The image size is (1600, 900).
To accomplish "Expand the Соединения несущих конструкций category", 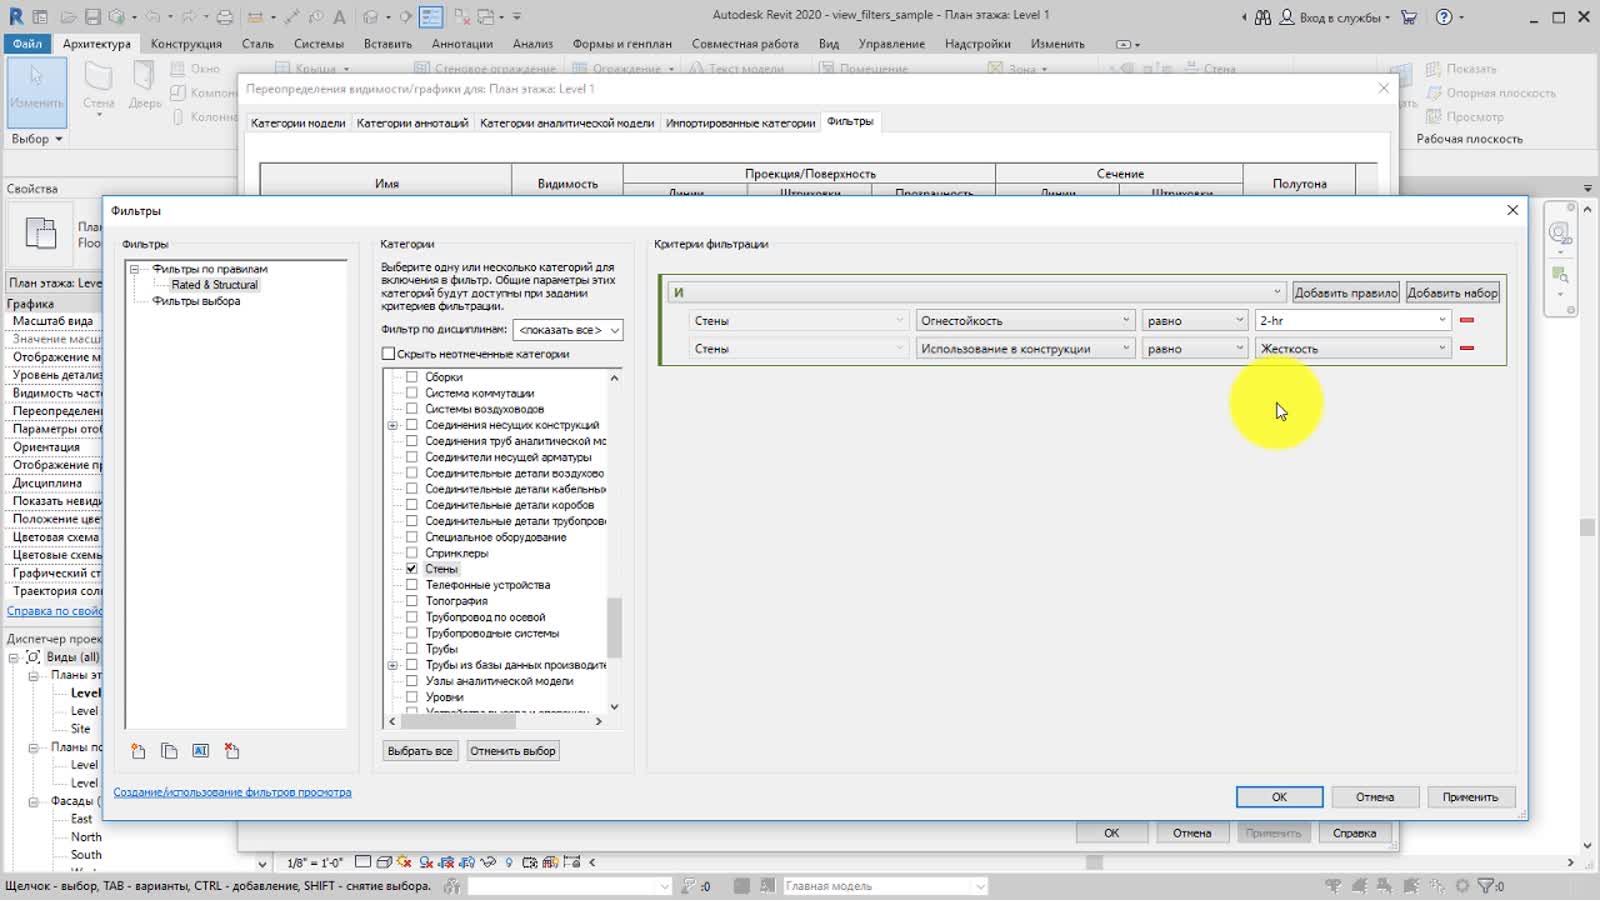I will [393, 425].
